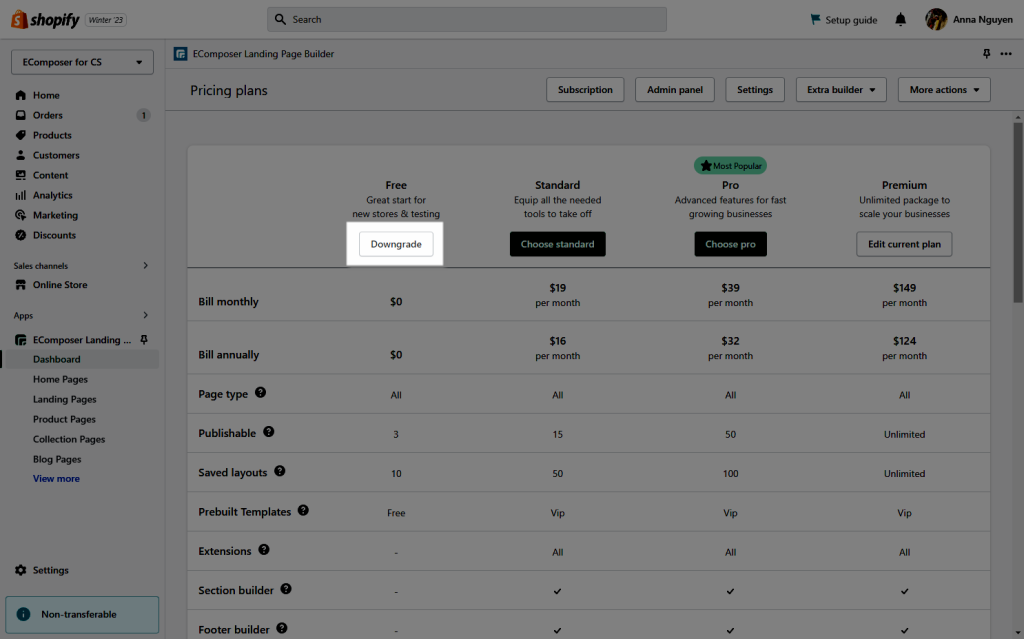Image resolution: width=1024 pixels, height=639 pixels.
Task: Select Dashboard under EComposer
Action: click(57, 359)
